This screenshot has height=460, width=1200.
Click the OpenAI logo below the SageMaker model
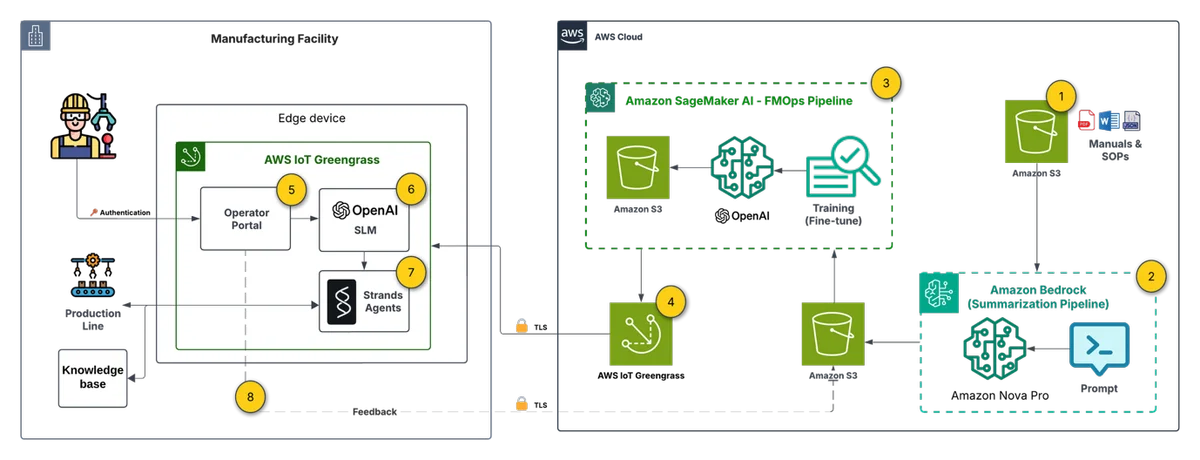point(743,216)
